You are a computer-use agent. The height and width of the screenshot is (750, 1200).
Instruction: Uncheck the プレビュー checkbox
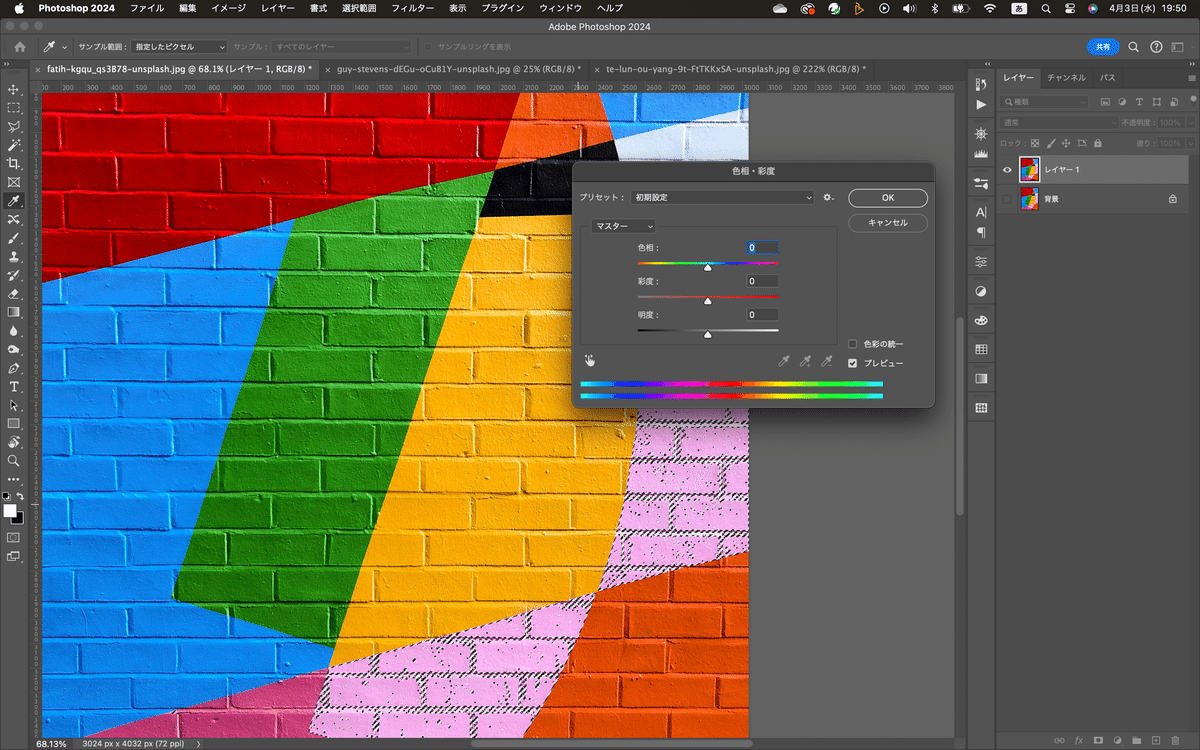(853, 363)
